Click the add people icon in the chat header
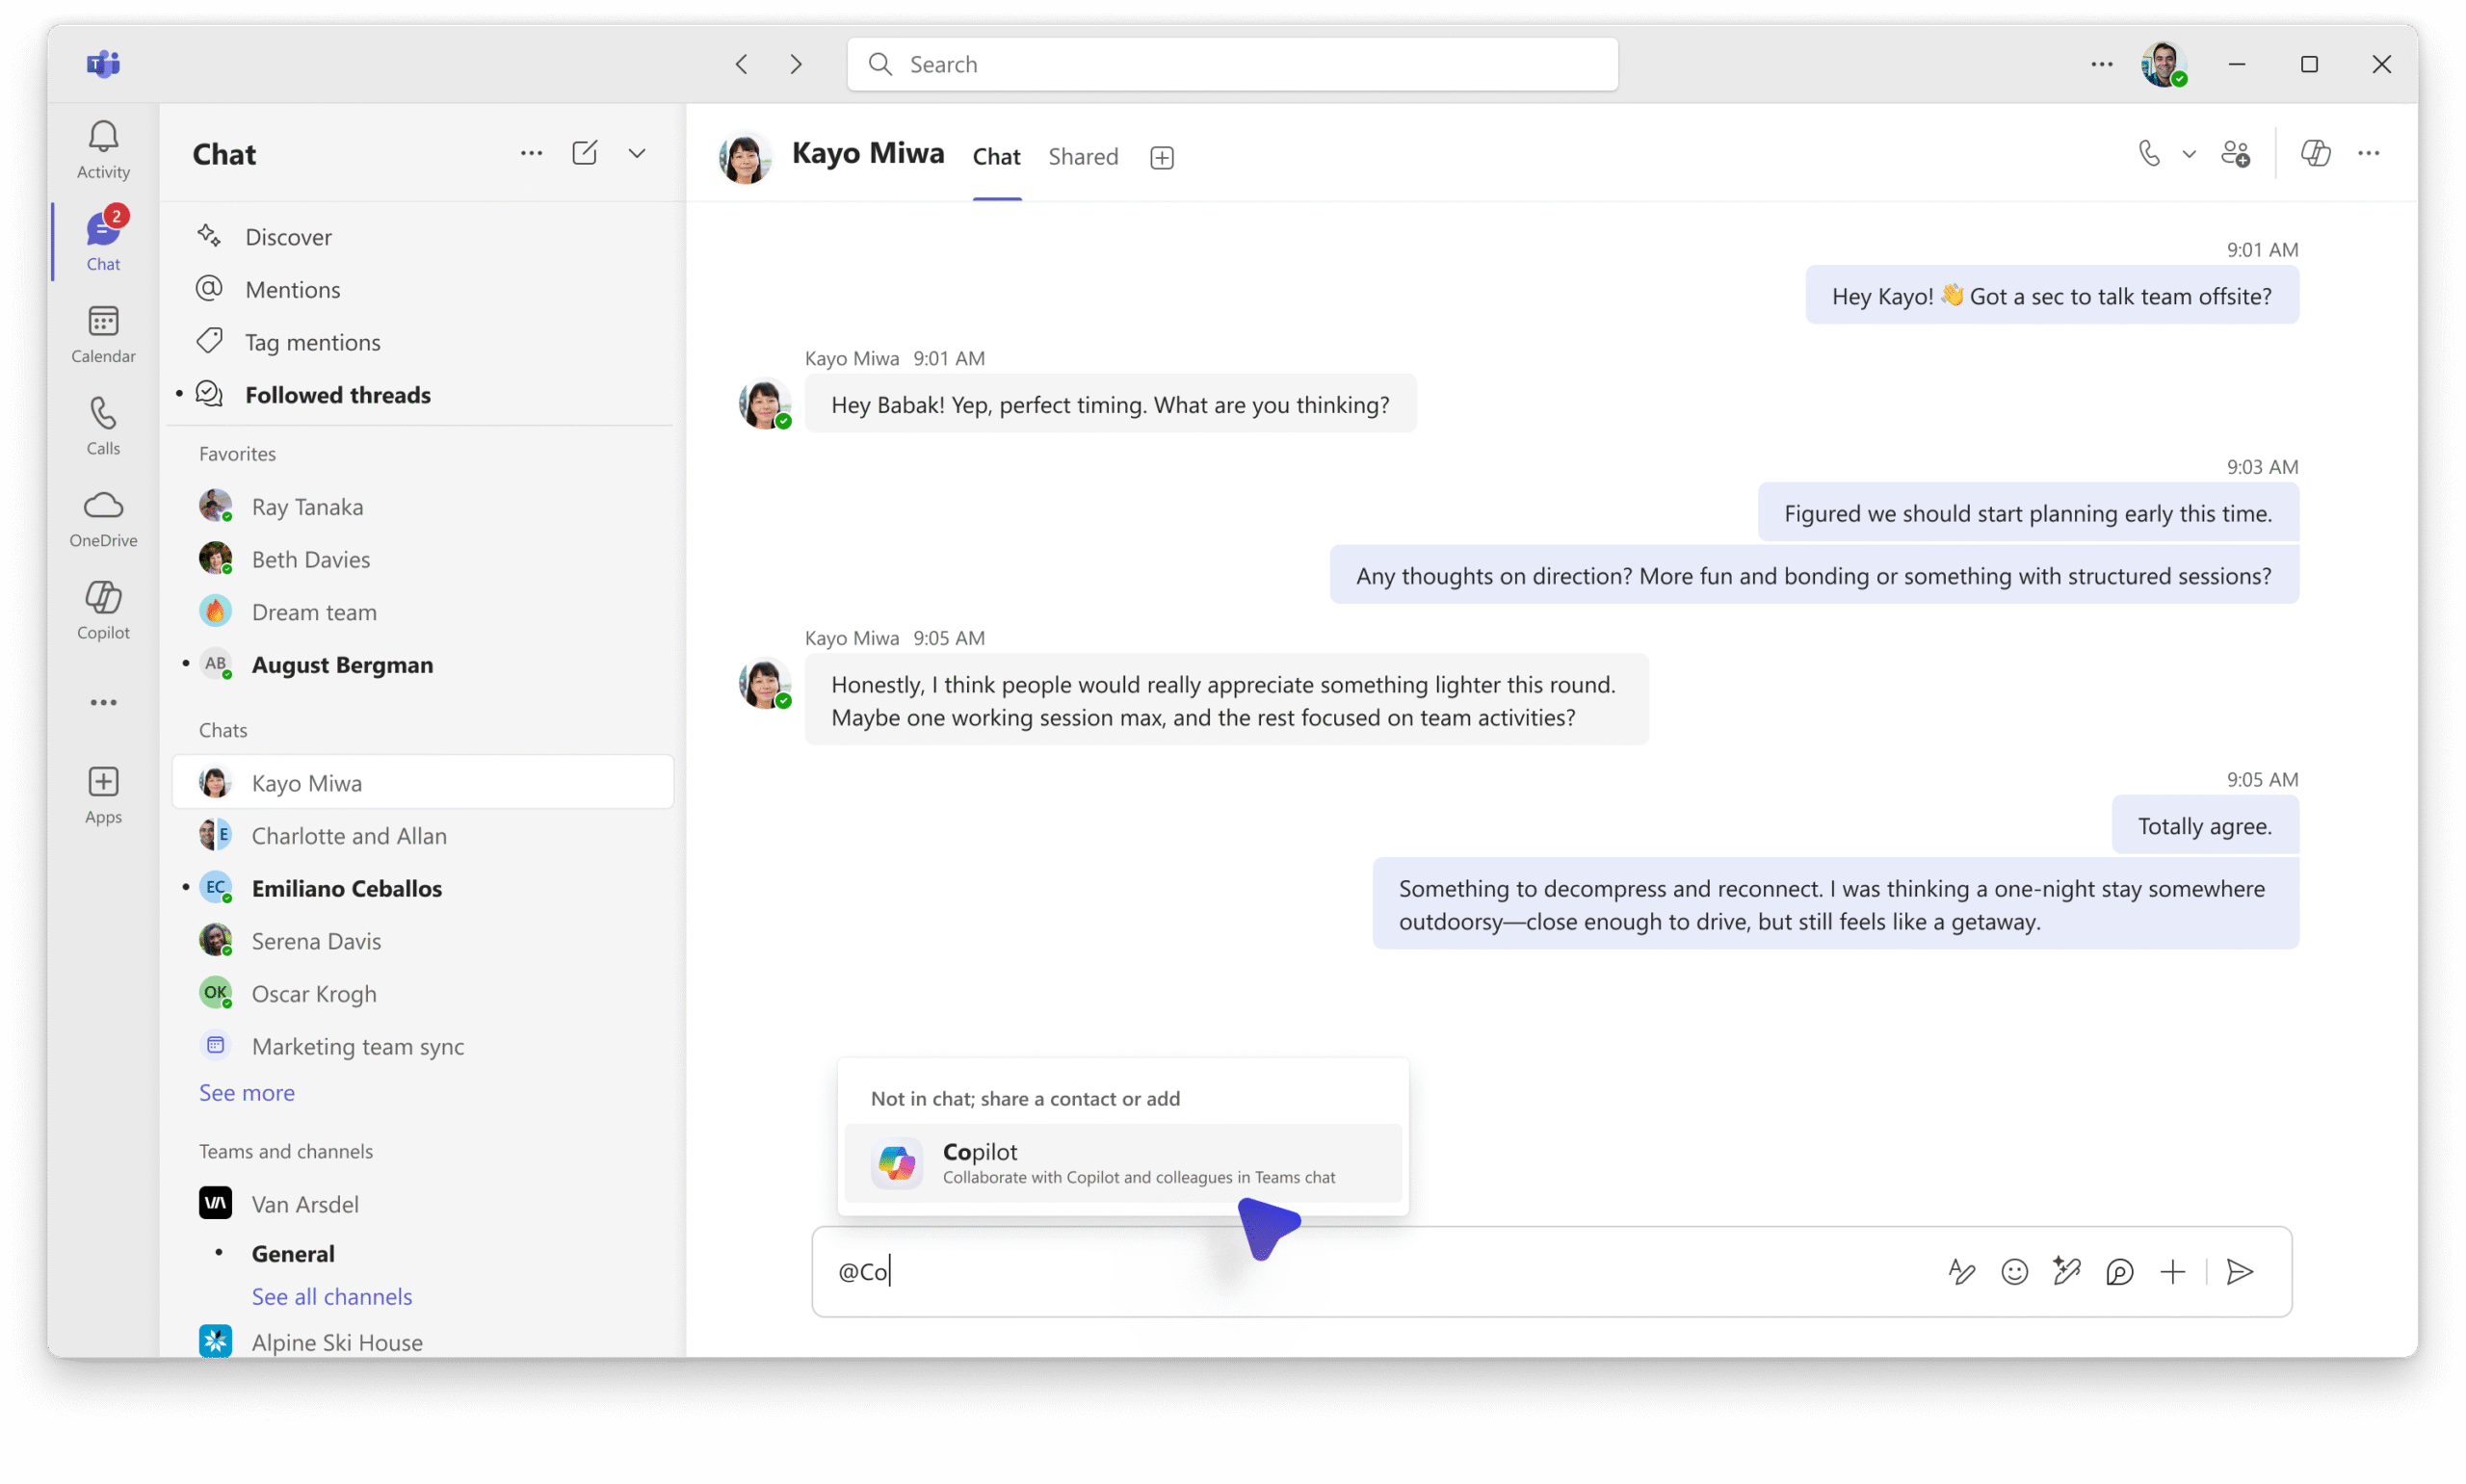 (2236, 153)
